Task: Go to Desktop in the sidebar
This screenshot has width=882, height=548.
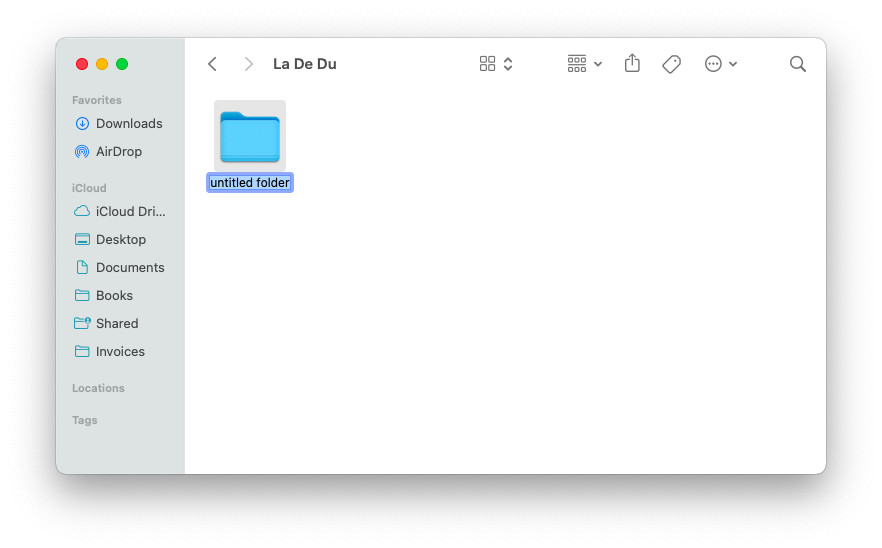Action: click(120, 239)
